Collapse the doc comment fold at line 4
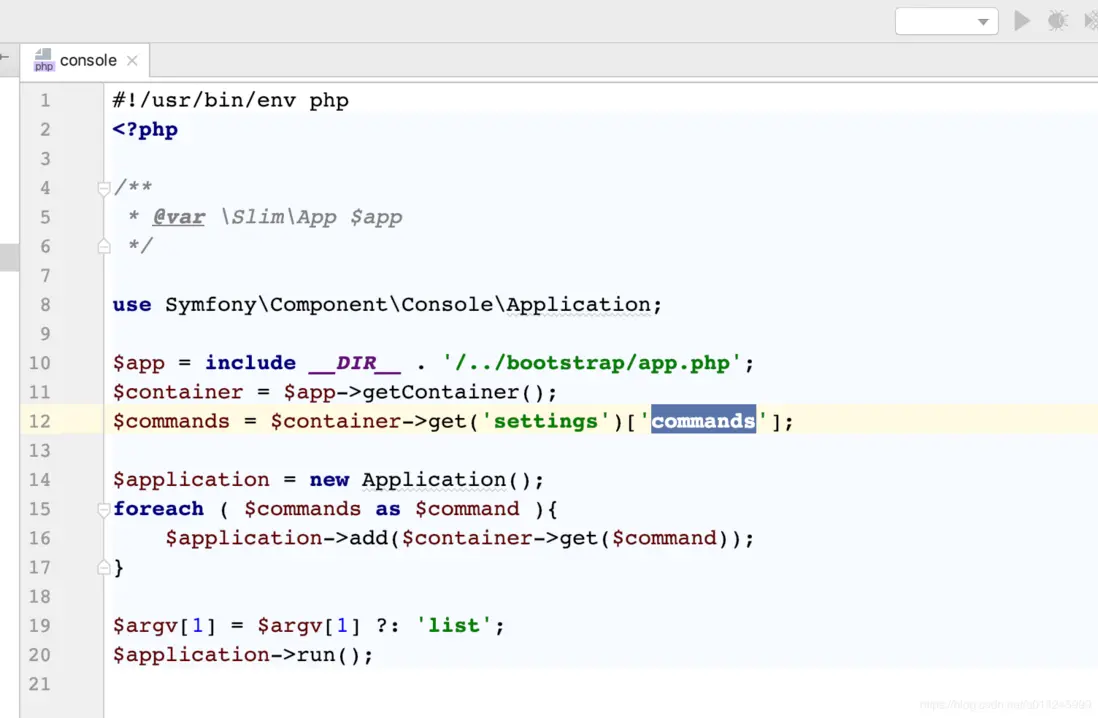The image size is (1098, 718). coord(104,188)
